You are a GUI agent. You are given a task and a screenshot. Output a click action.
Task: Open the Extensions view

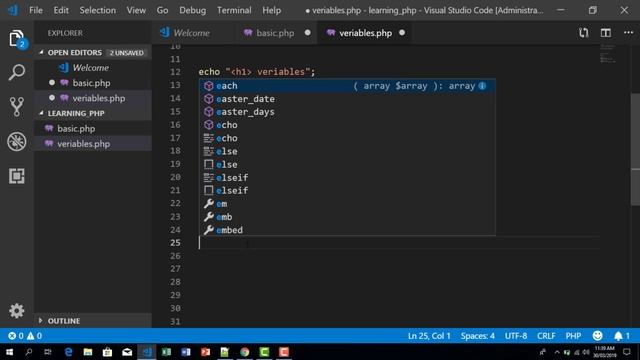[x=16, y=176]
